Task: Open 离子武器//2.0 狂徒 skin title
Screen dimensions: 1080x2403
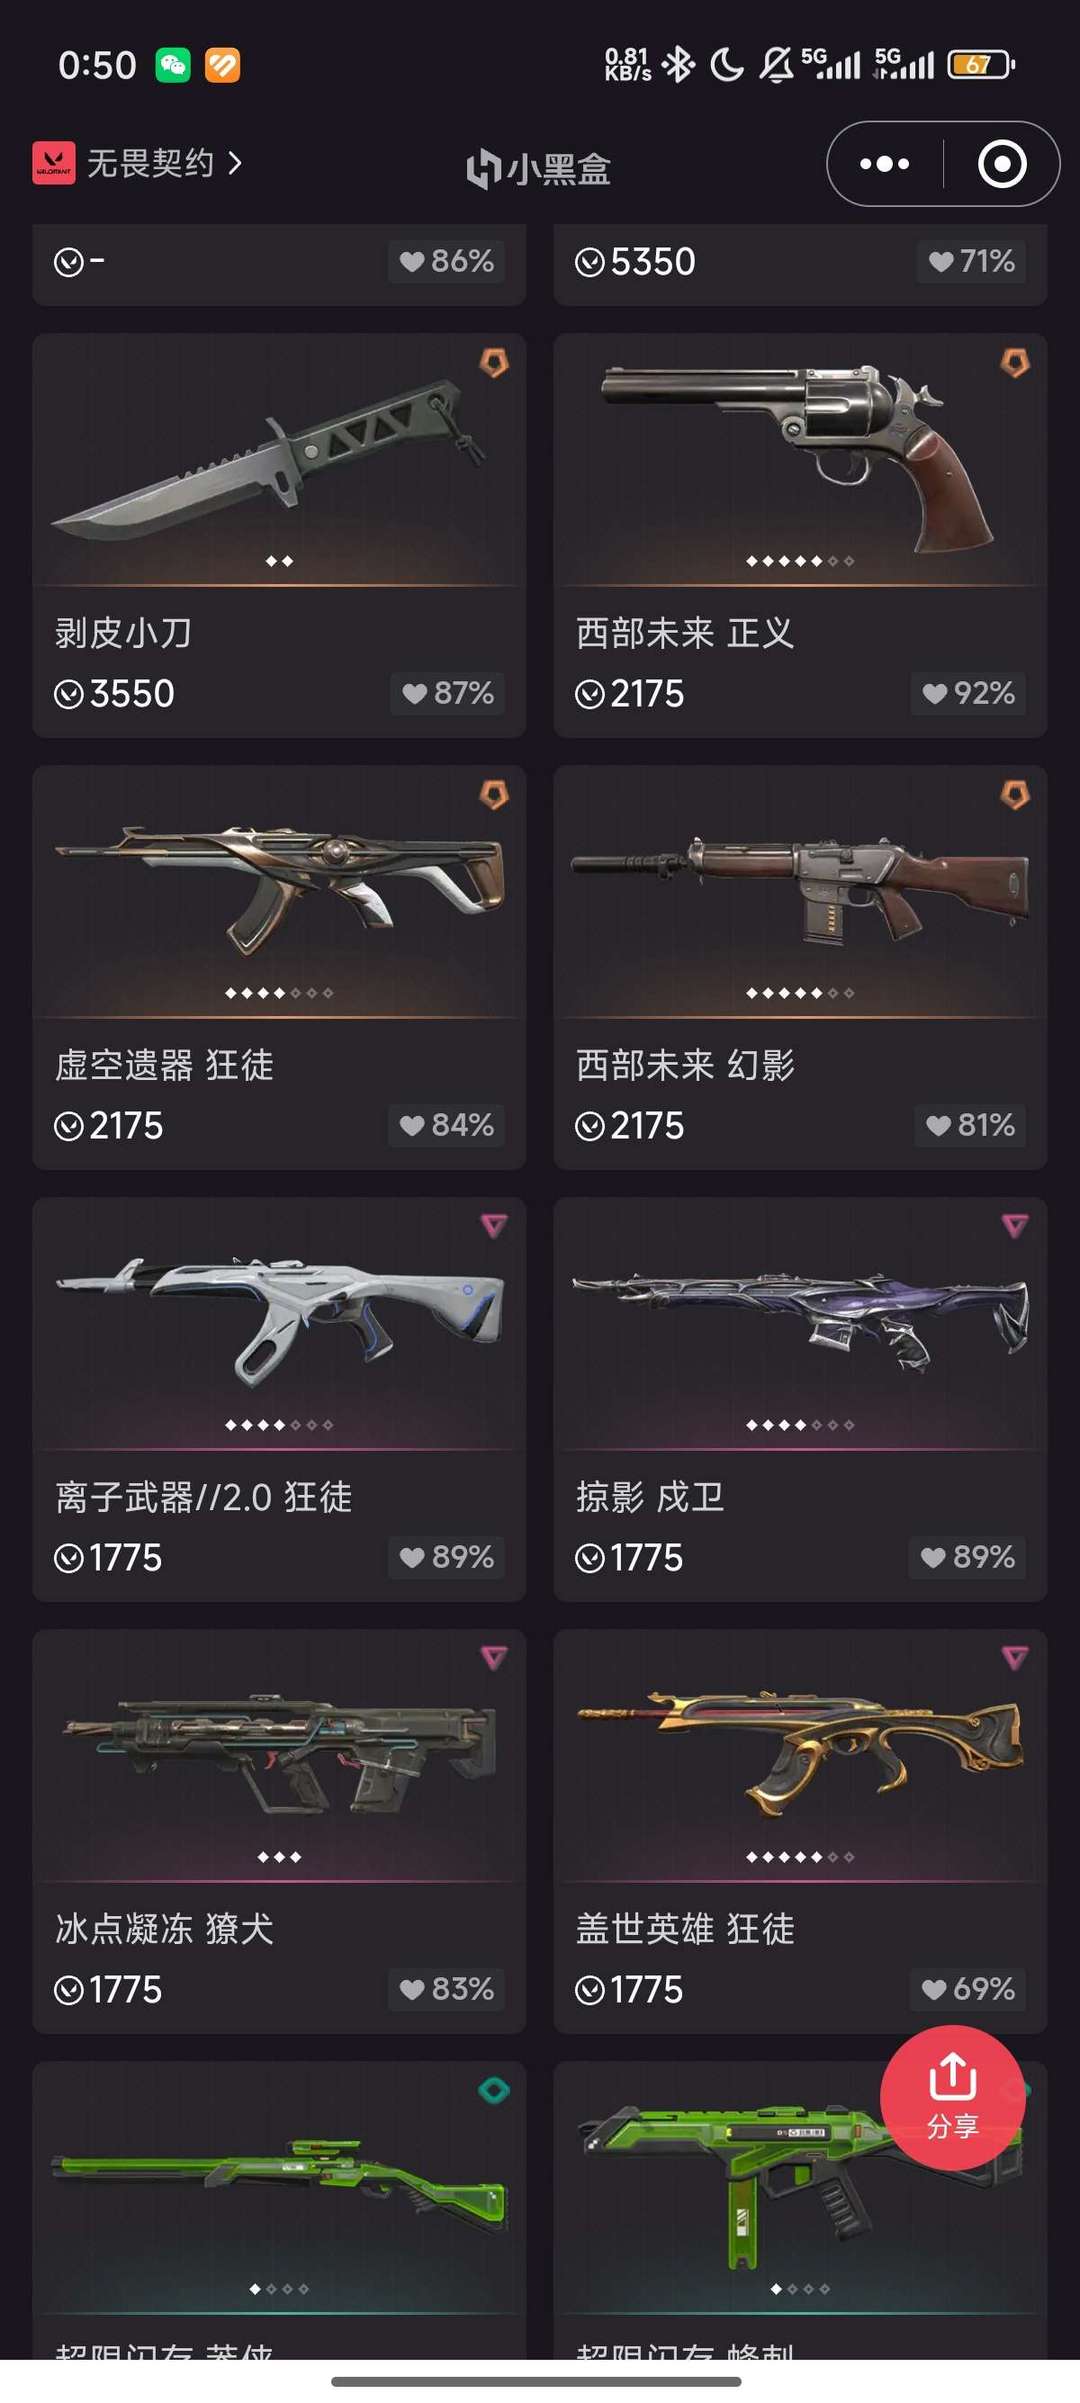Action: (203, 1497)
